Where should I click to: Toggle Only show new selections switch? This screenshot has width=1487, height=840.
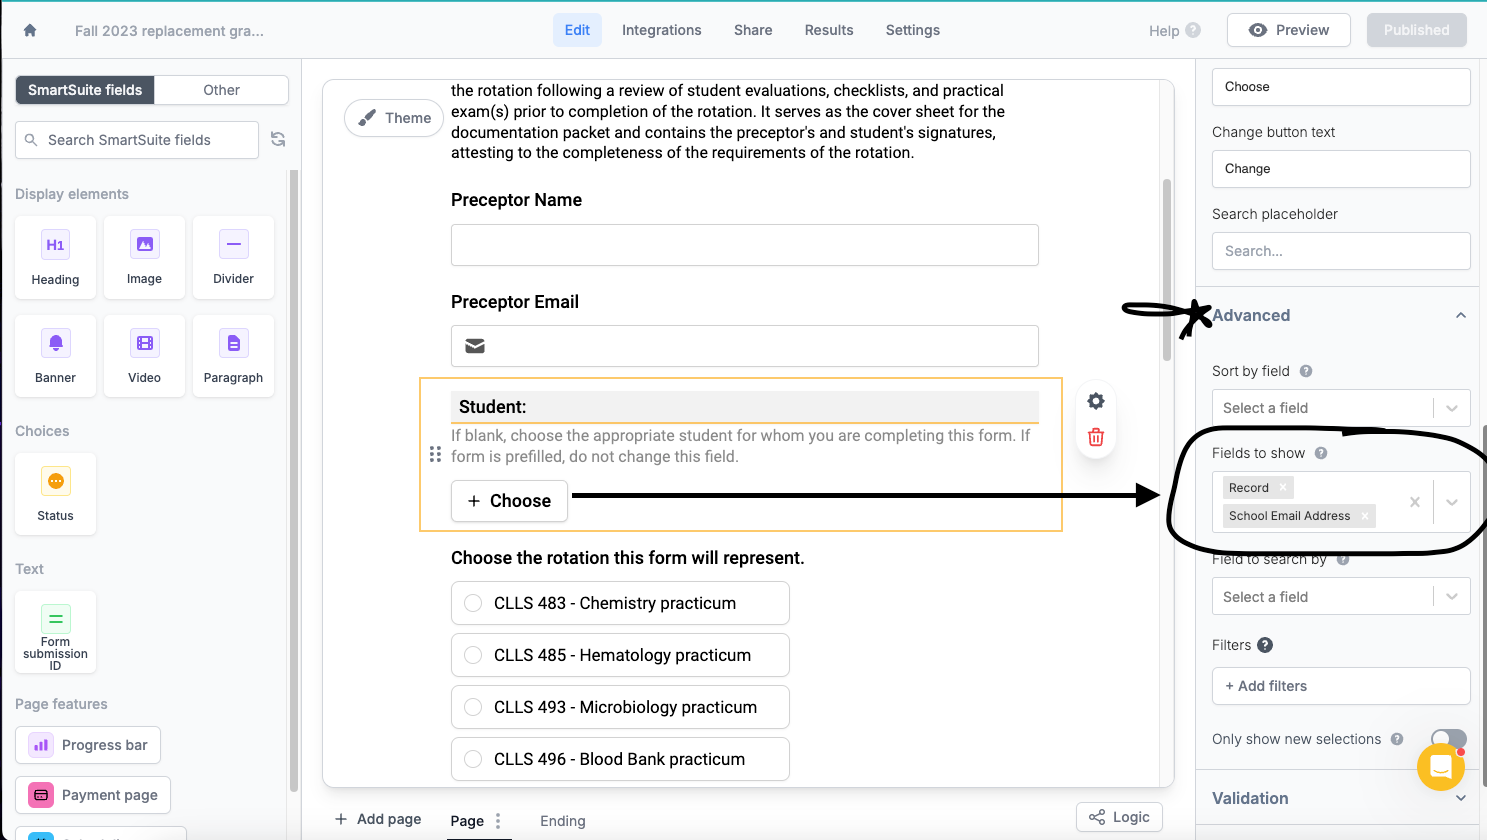pos(1447,739)
